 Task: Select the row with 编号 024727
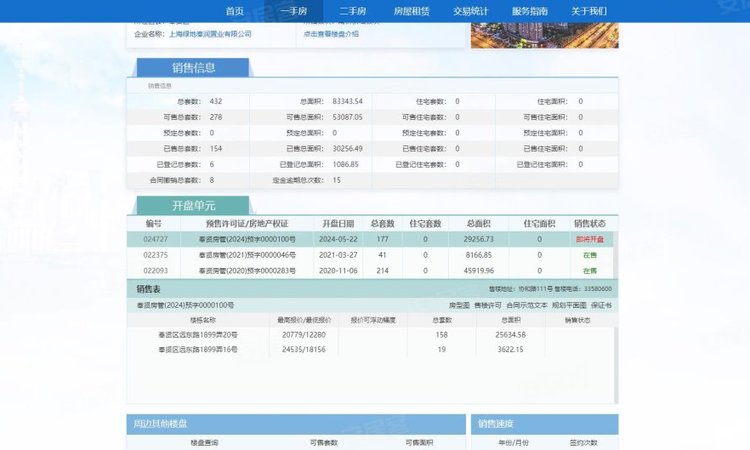pyautogui.click(x=370, y=239)
